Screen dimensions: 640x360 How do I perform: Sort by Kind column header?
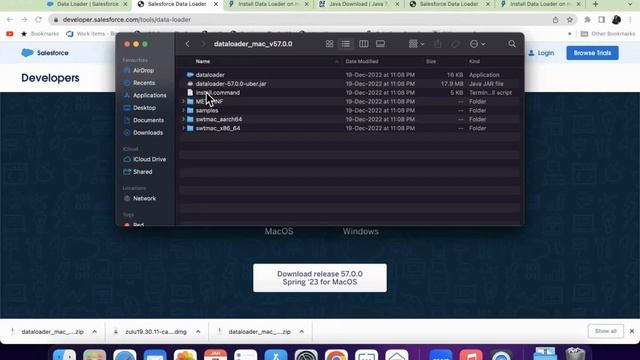474,61
